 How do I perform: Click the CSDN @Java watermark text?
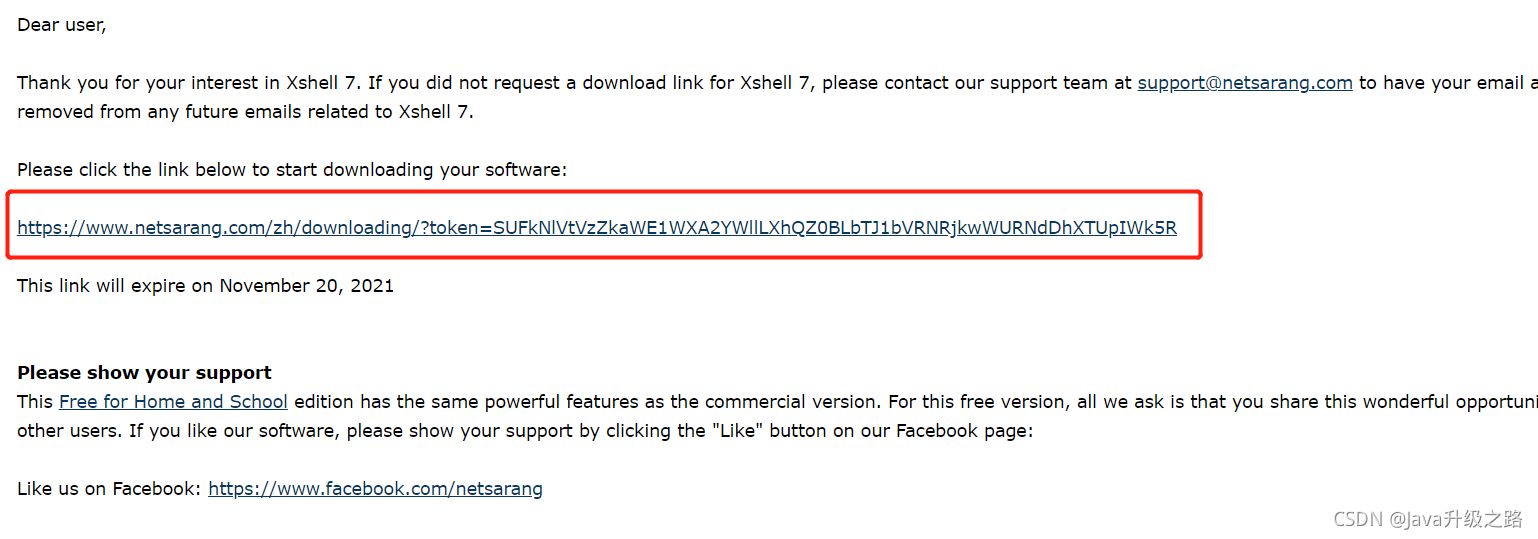pyautogui.click(x=1428, y=518)
